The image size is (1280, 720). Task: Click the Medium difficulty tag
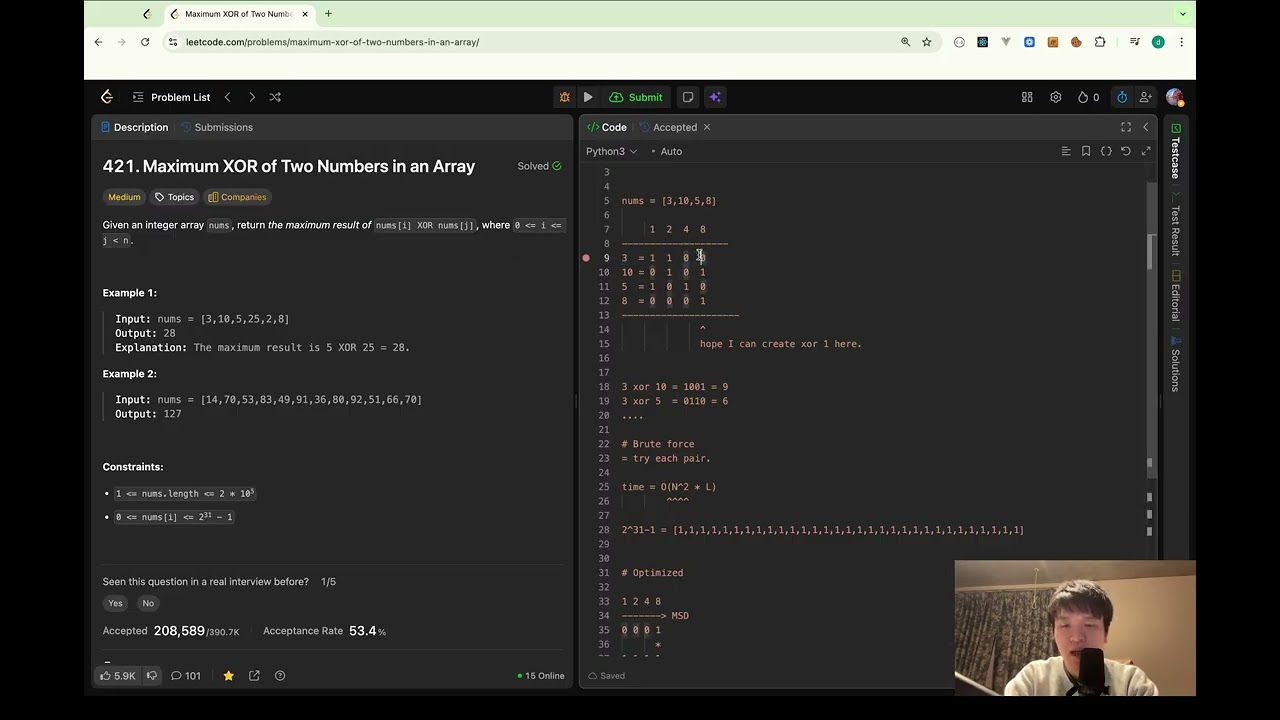coord(124,197)
